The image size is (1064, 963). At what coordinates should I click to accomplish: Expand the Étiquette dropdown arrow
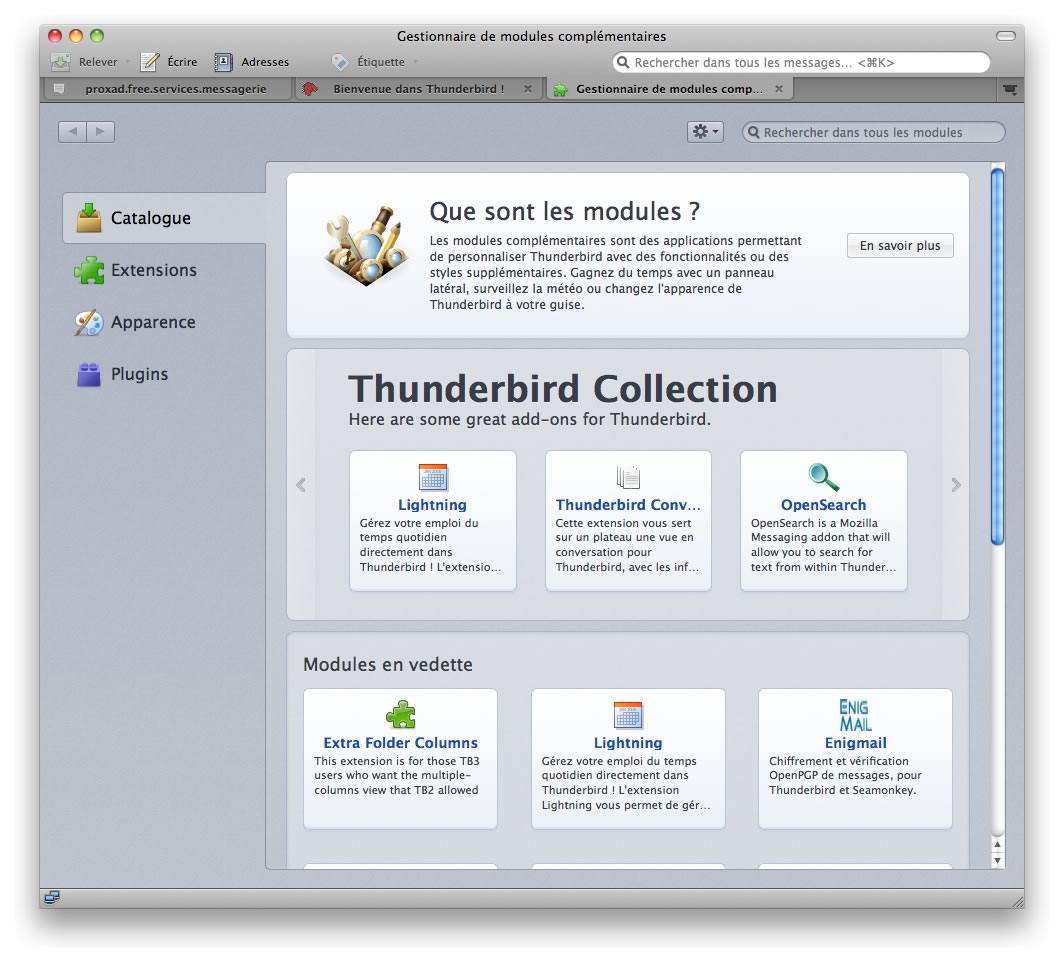pyautogui.click(x=415, y=62)
